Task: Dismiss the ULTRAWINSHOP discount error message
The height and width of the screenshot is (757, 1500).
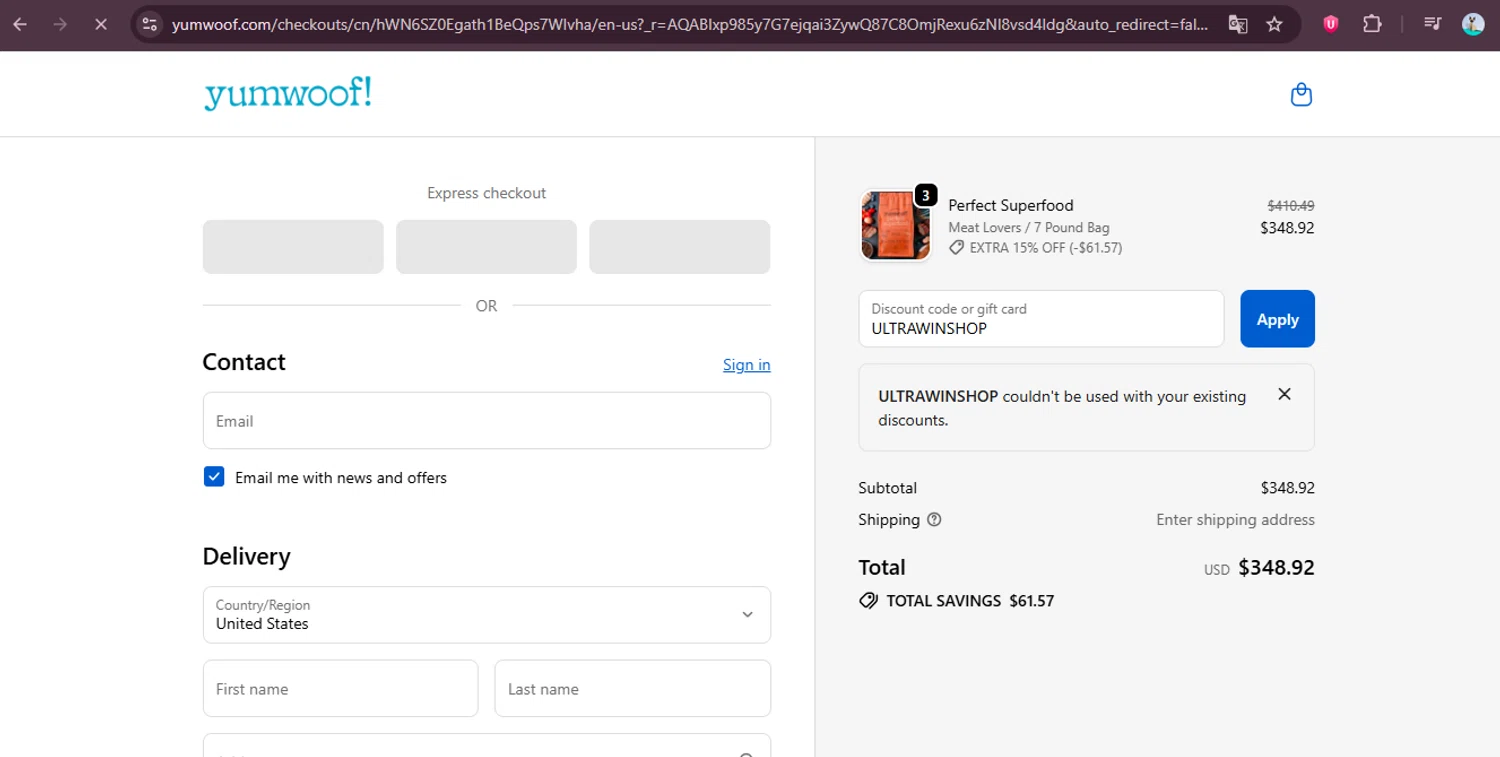Action: pos(1284,394)
